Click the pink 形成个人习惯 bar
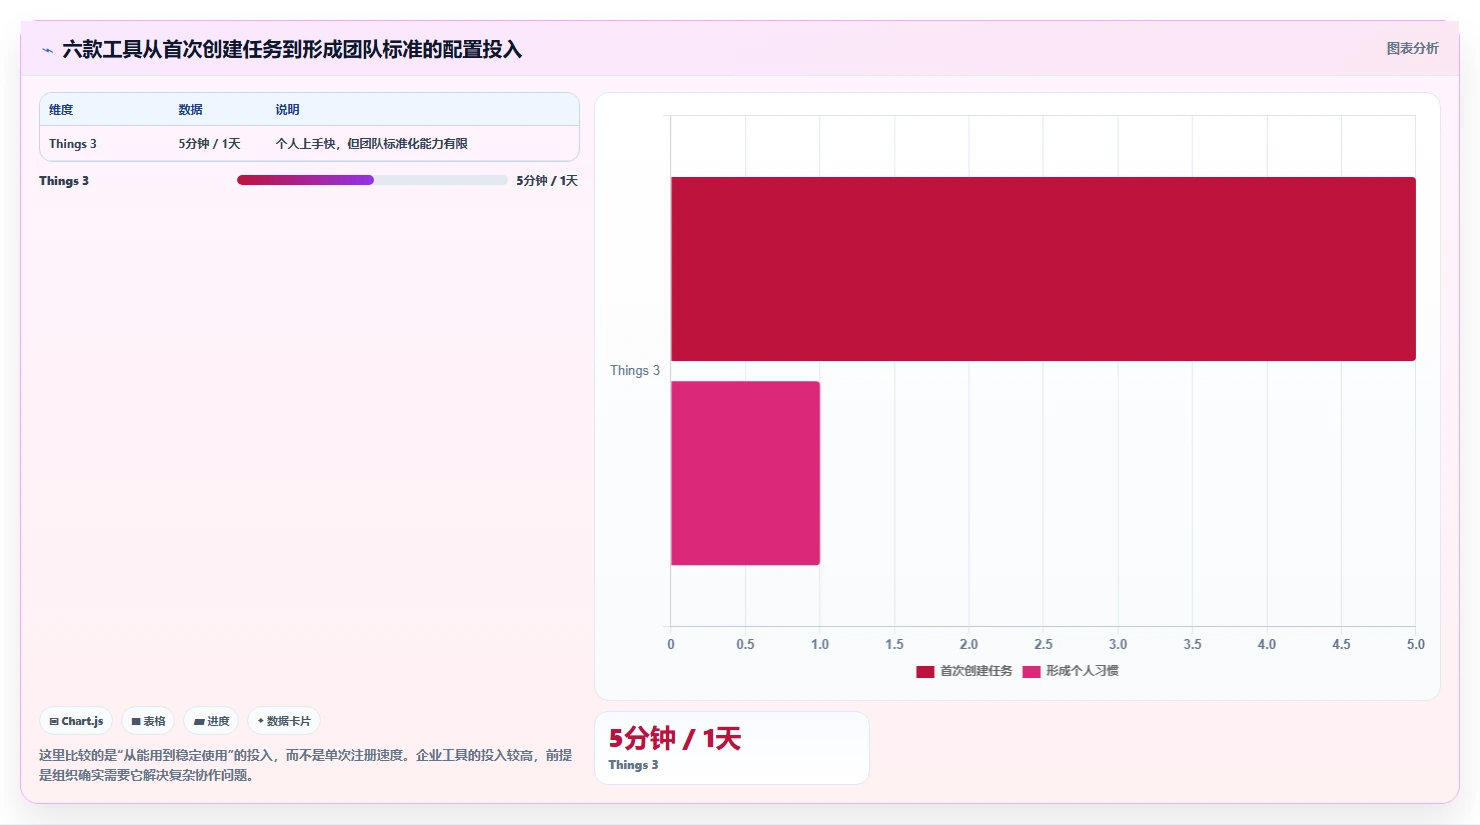1480x825 pixels. click(x=745, y=473)
